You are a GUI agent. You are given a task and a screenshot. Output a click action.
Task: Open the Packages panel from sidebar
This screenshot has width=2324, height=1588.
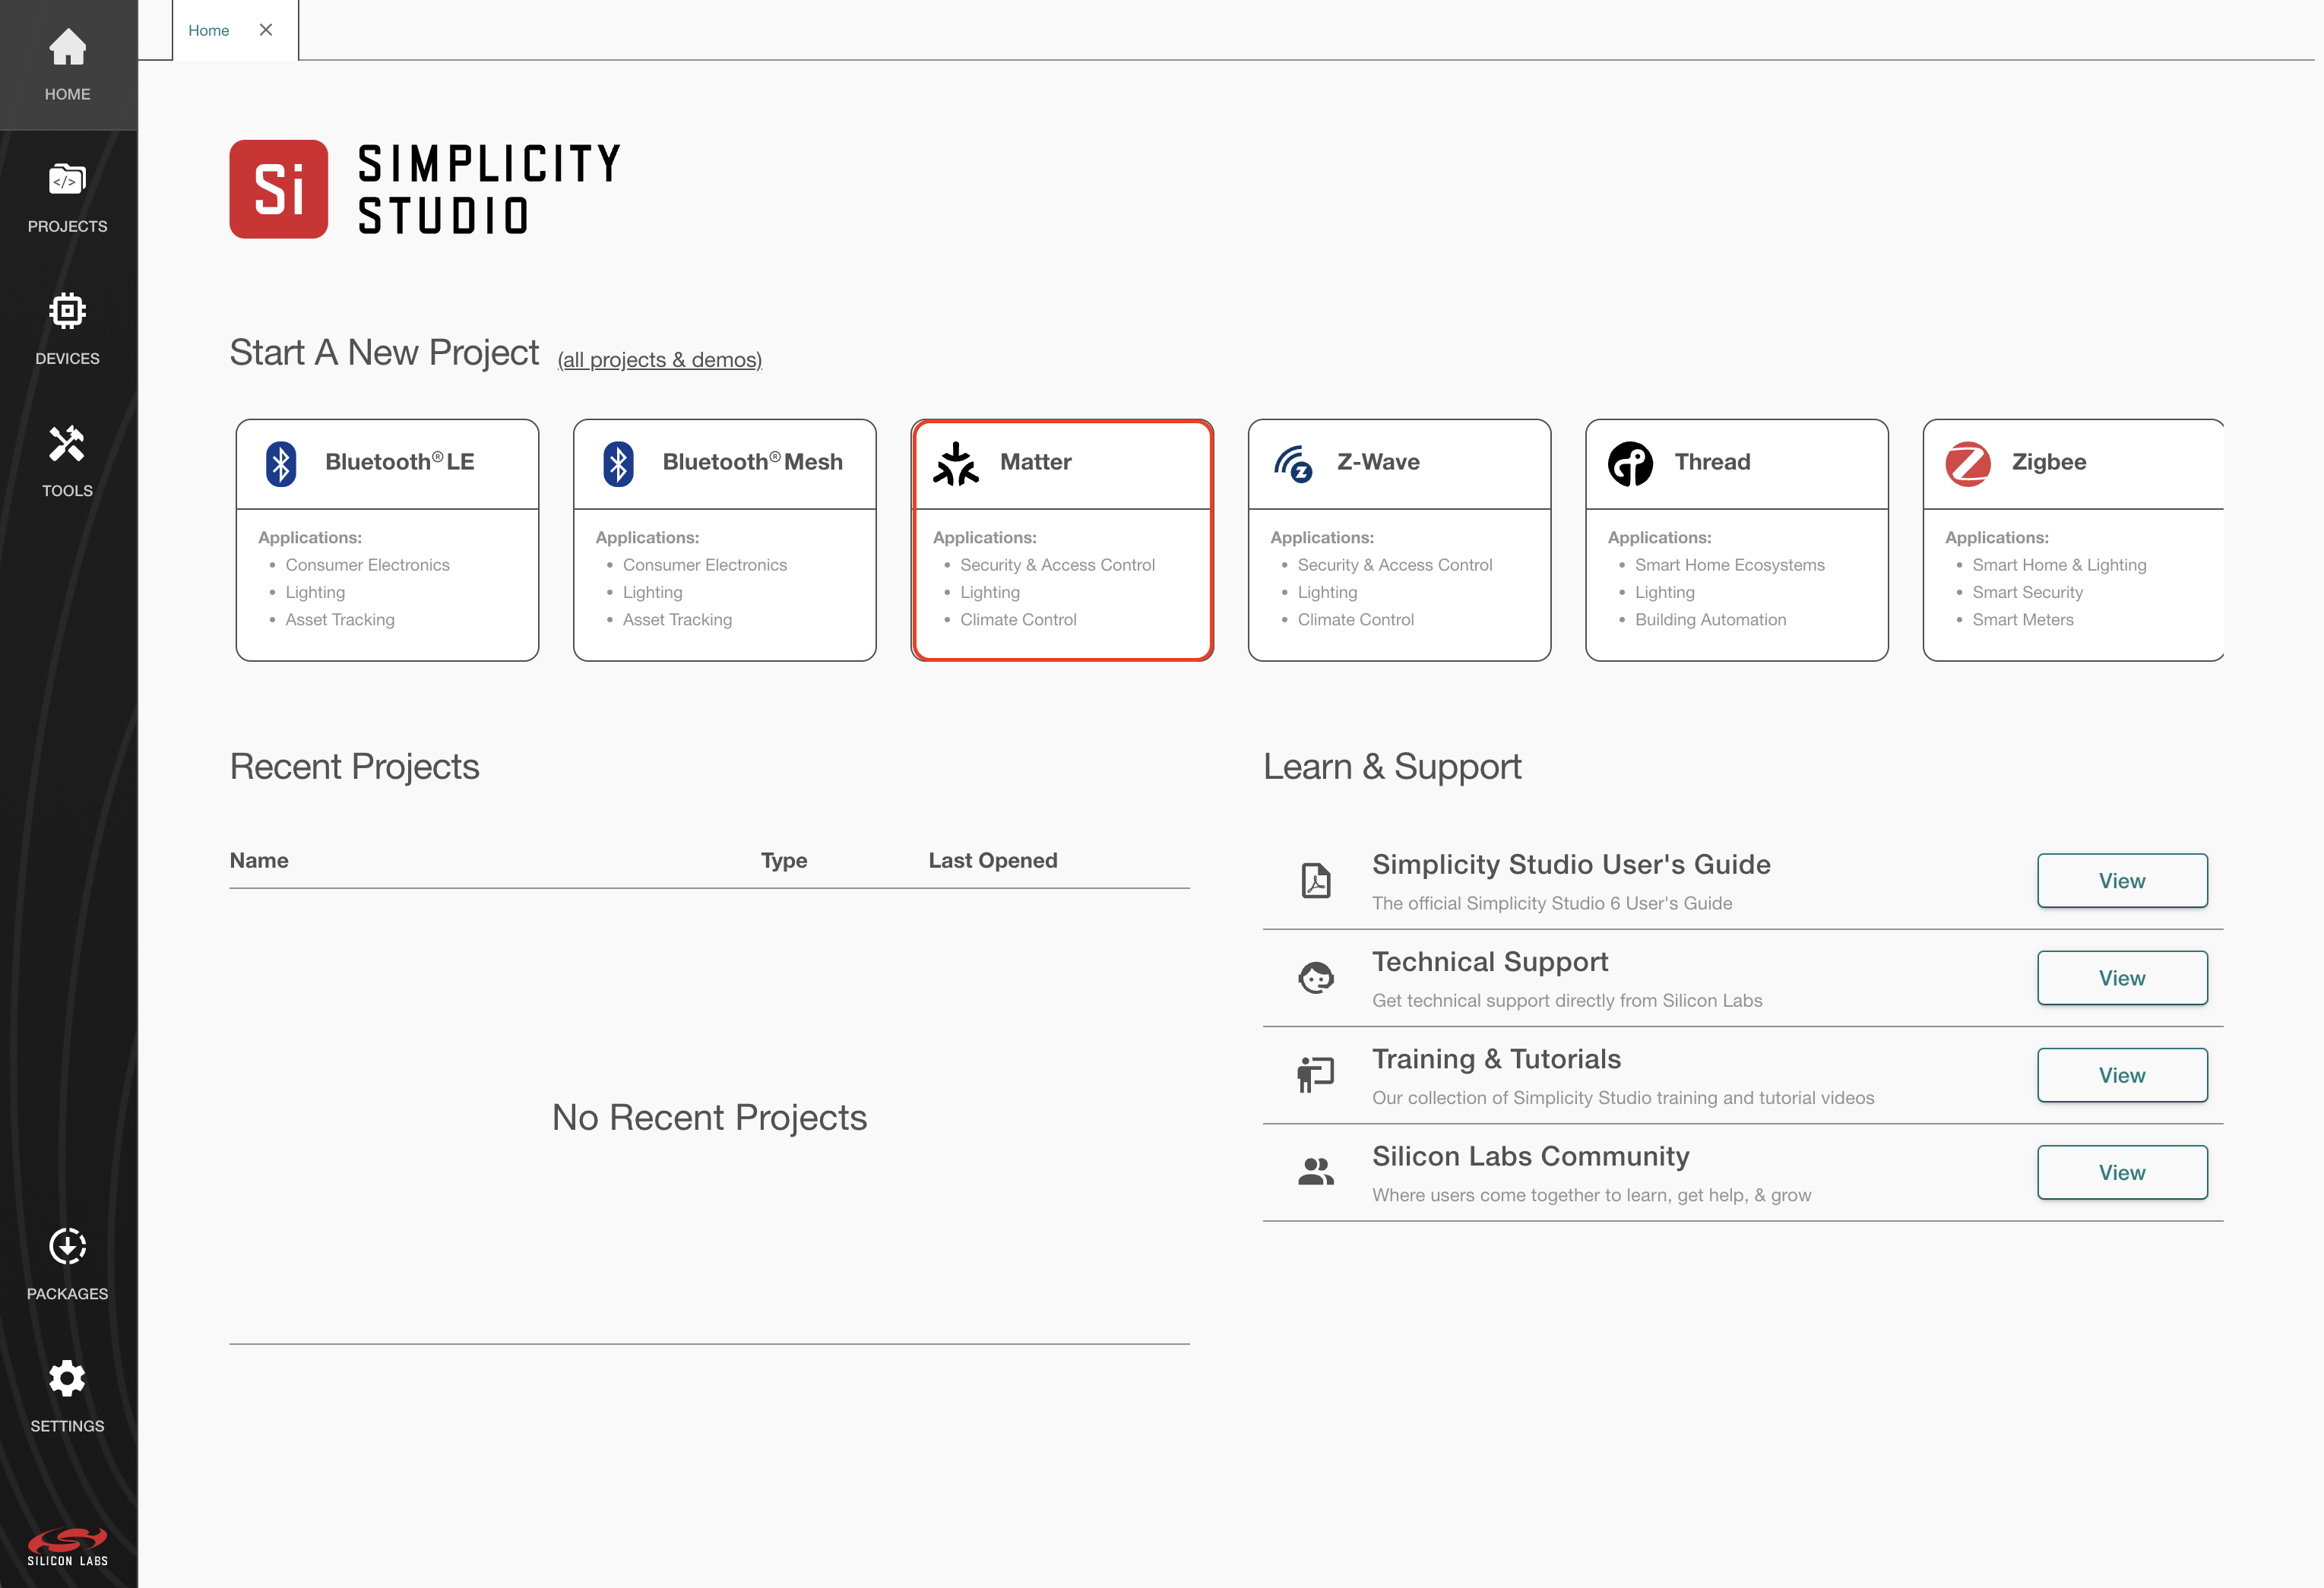[66, 1259]
